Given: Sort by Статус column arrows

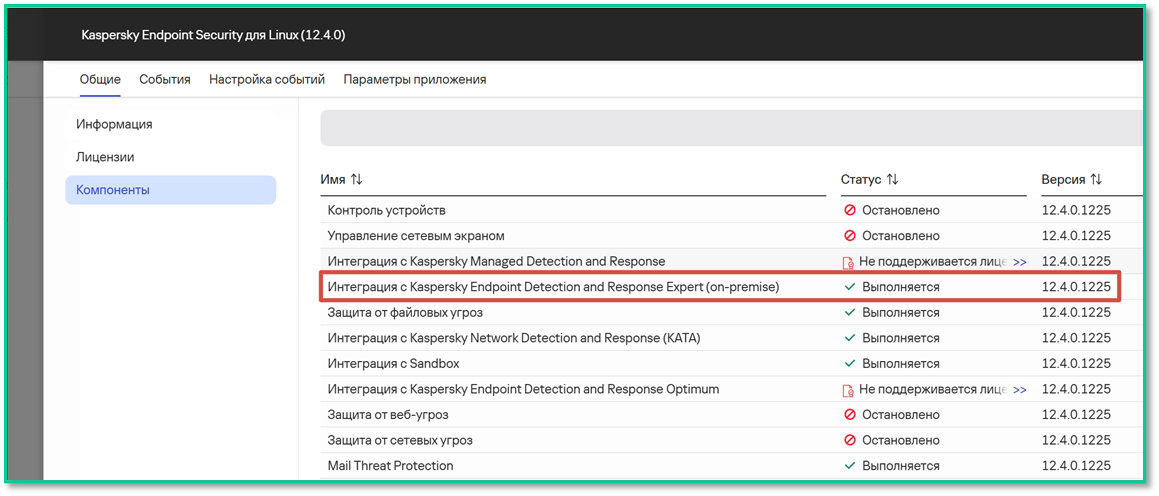Looking at the screenshot, I should tap(892, 180).
